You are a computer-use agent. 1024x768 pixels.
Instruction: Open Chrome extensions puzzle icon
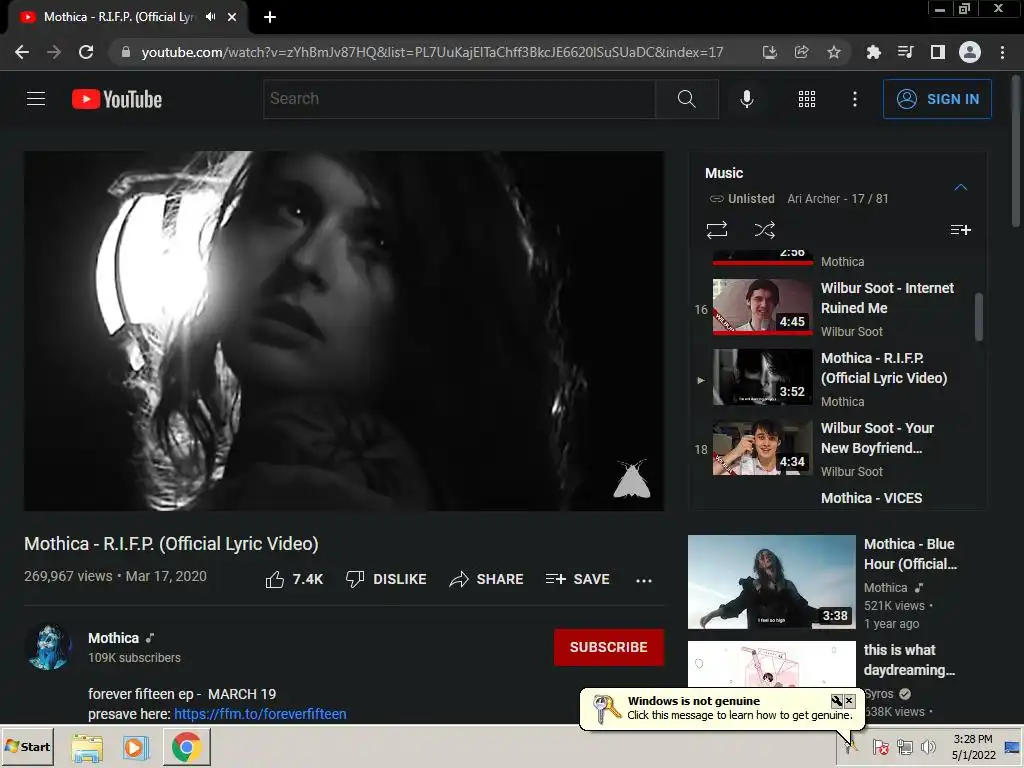point(873,52)
